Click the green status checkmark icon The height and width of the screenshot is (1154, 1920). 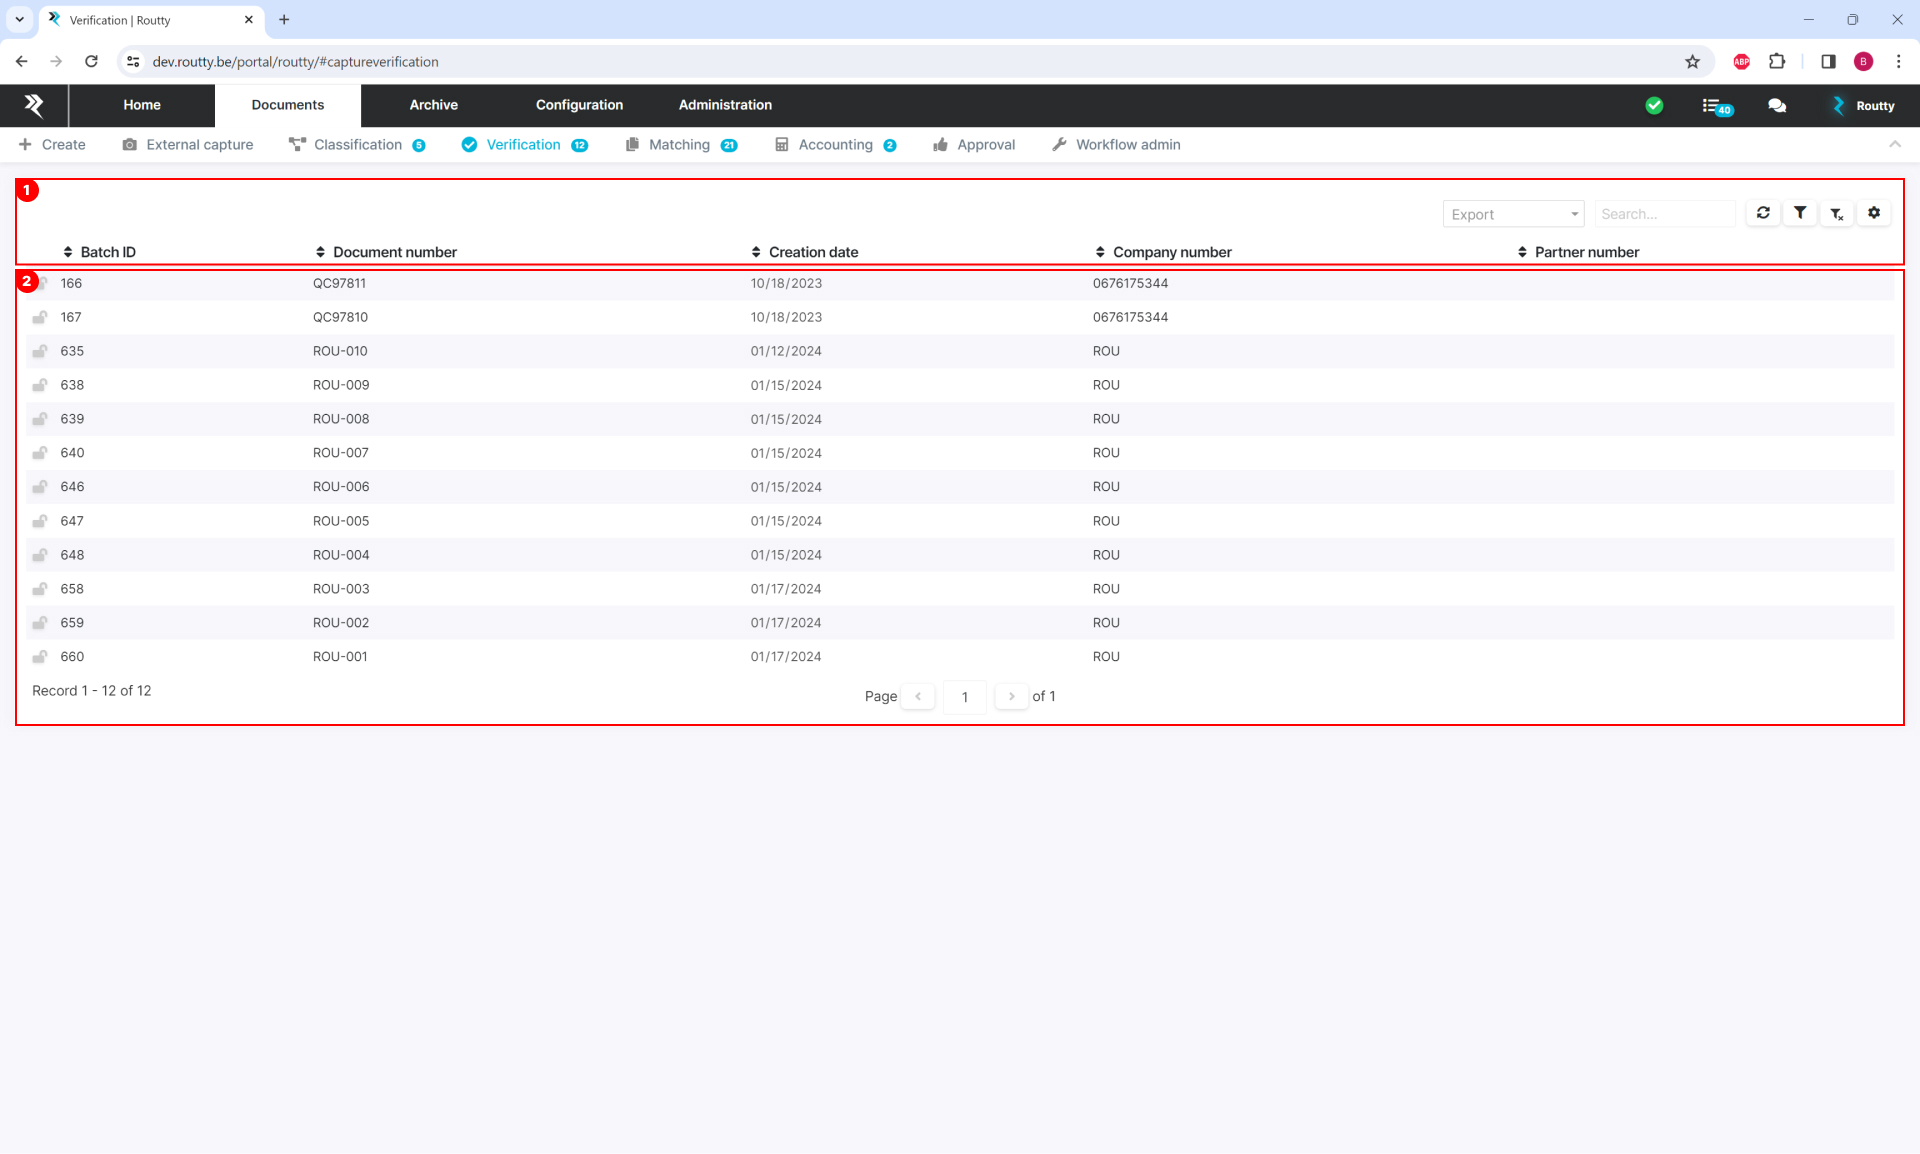point(1655,106)
